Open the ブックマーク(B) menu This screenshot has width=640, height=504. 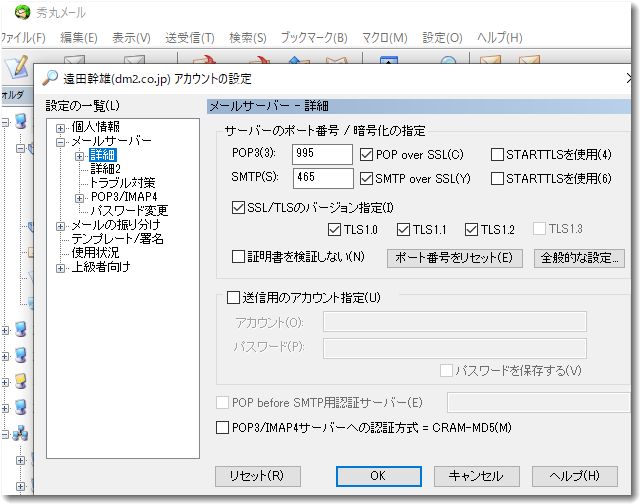314,38
